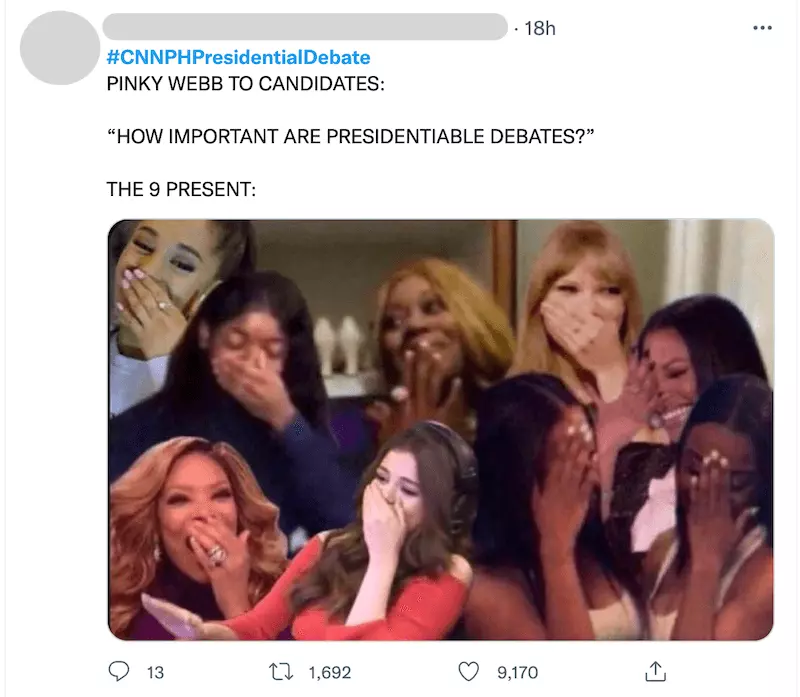The height and width of the screenshot is (697, 800).
Task: Open the #CNNPHPresidentialDebate hashtag link
Action: pos(238,57)
